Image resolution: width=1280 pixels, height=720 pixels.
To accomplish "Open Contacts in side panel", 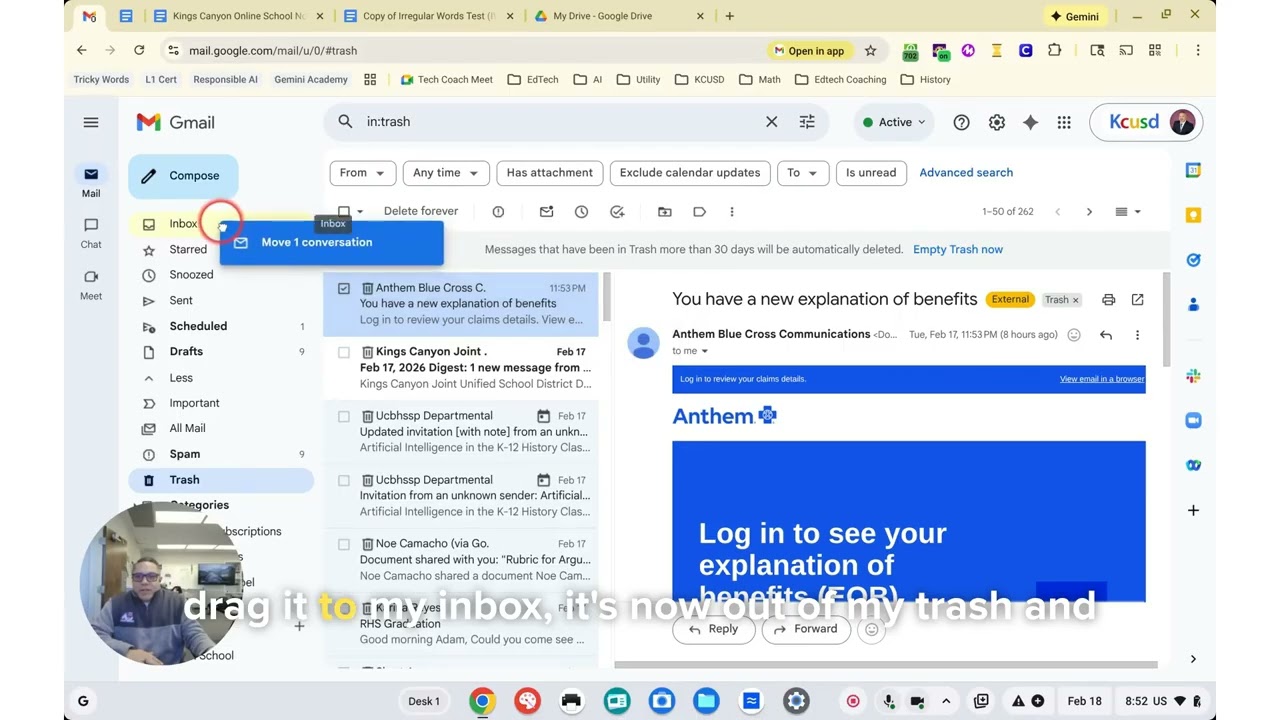I will tap(1193, 305).
